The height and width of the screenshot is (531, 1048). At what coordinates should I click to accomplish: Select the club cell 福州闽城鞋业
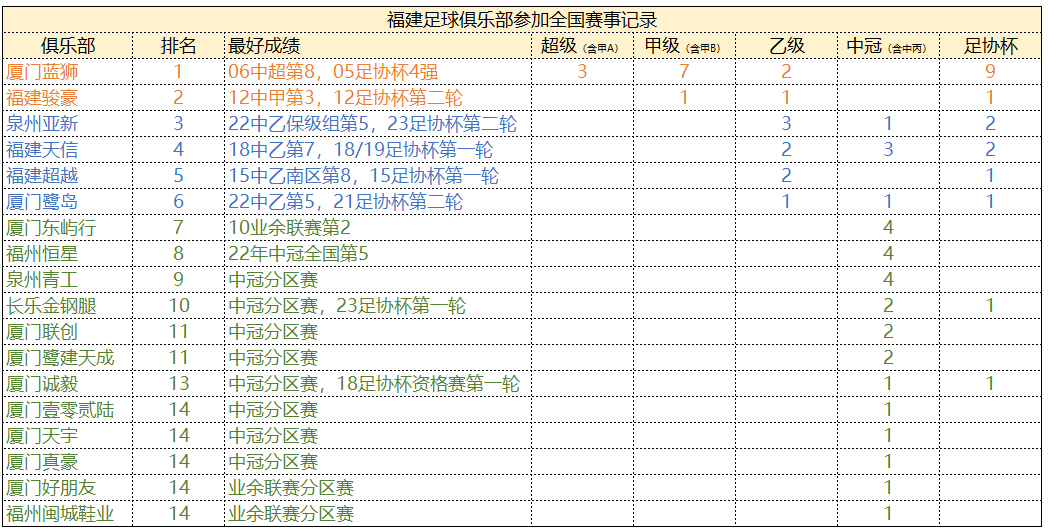click(68, 513)
